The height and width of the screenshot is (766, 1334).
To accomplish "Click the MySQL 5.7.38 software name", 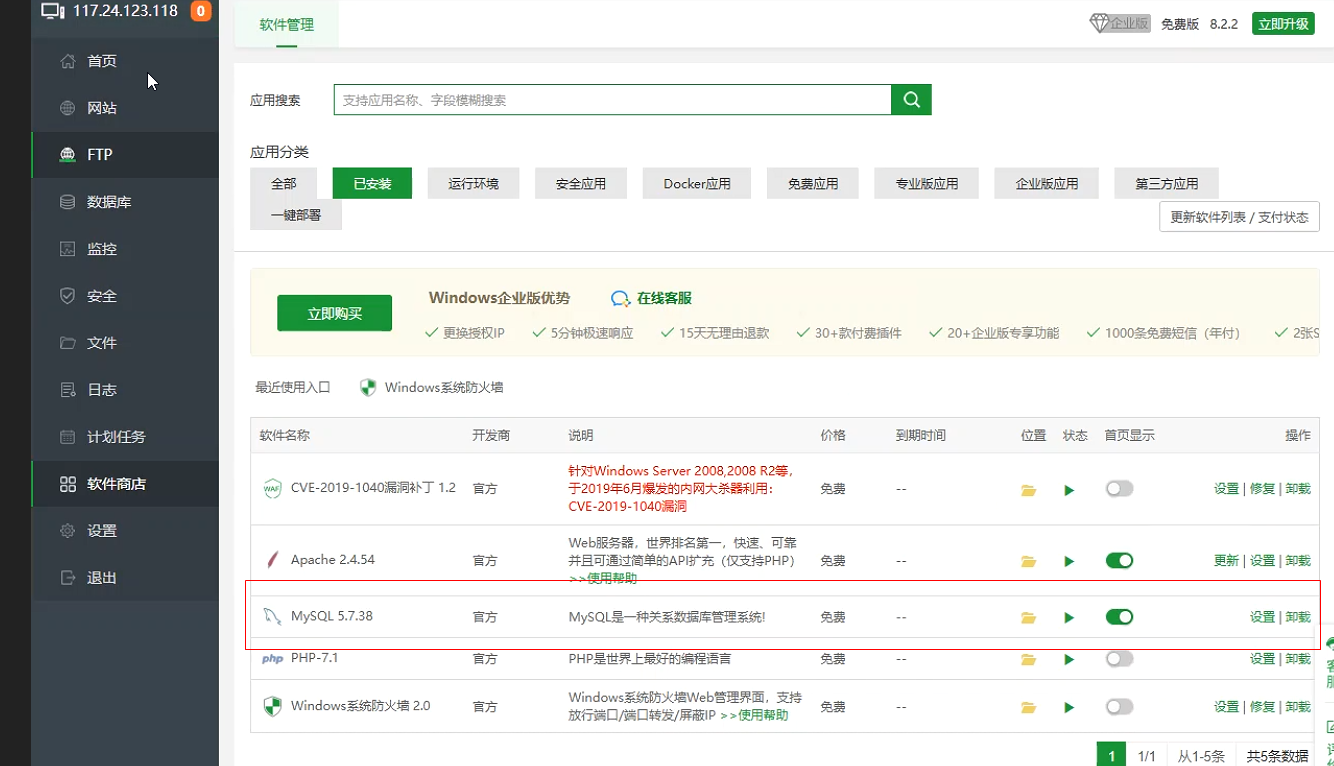I will (332, 616).
